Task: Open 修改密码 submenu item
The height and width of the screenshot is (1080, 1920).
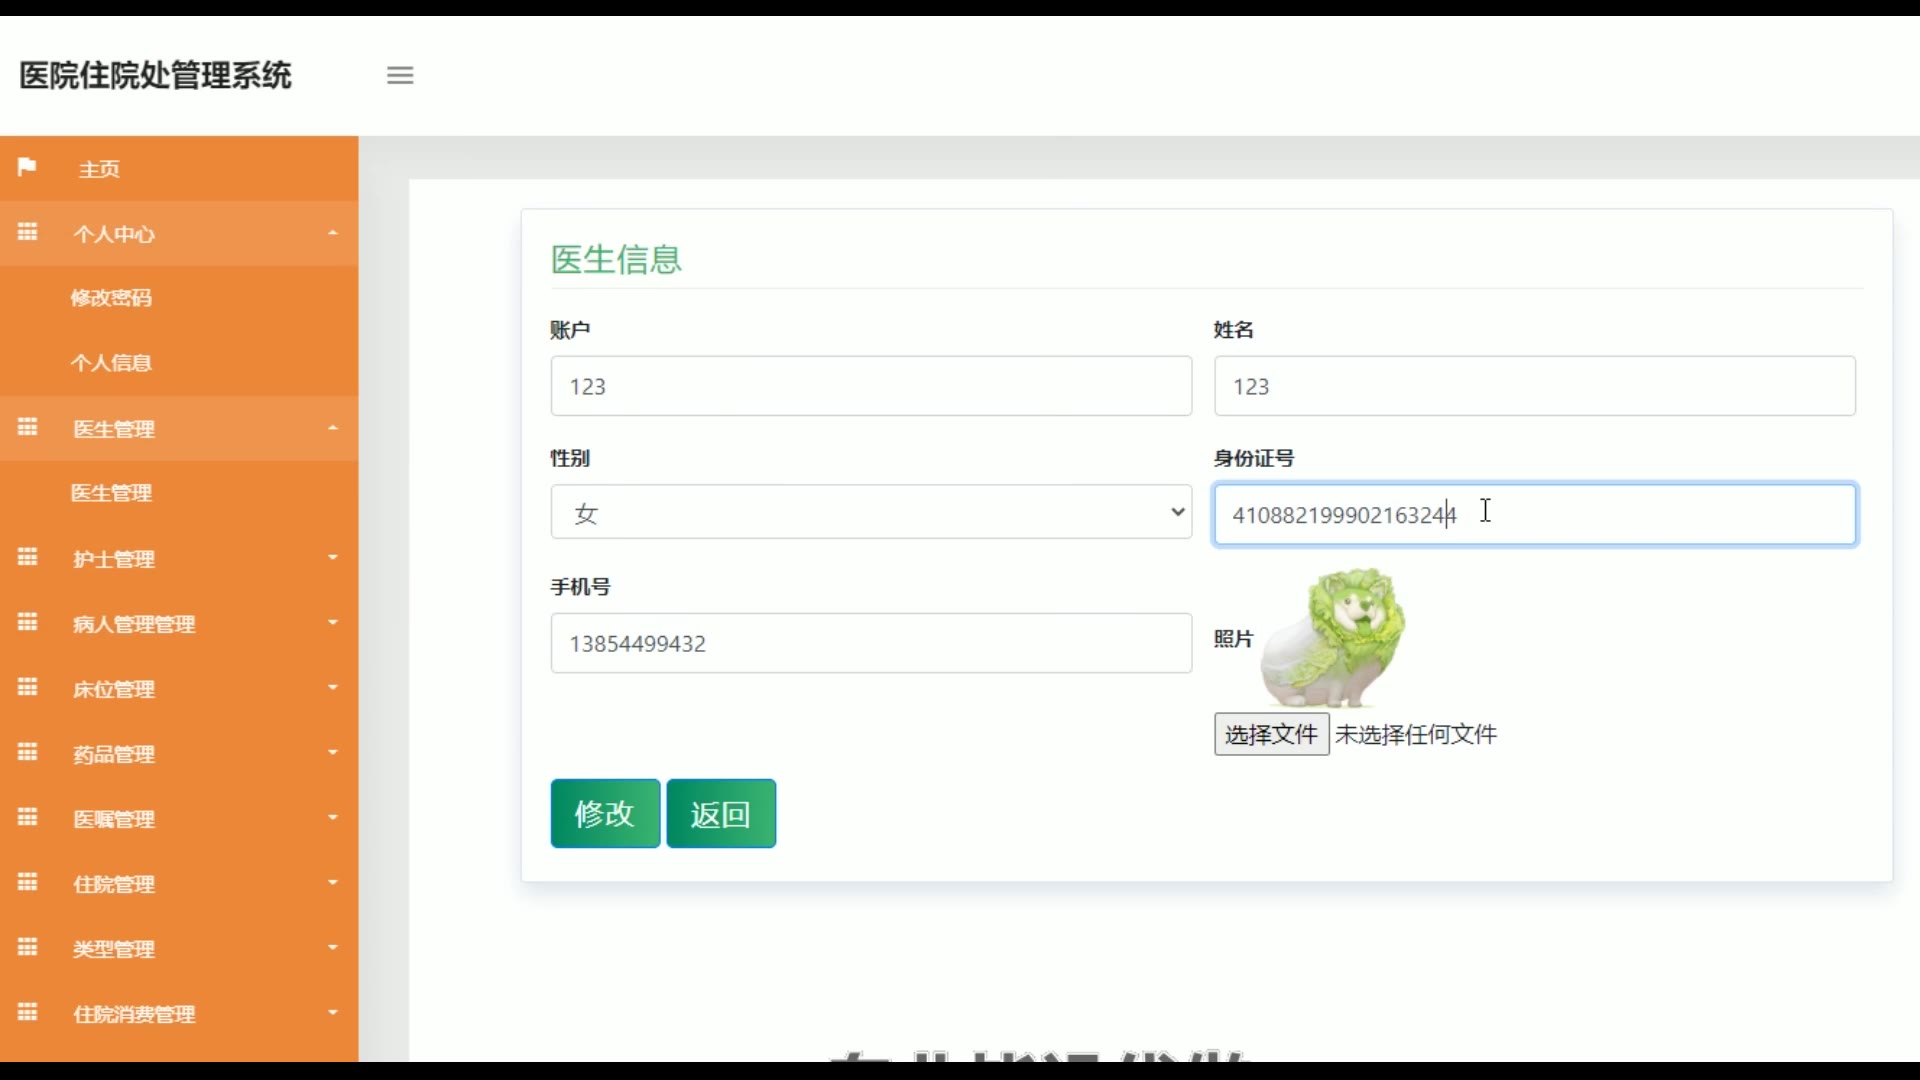Action: tap(111, 297)
